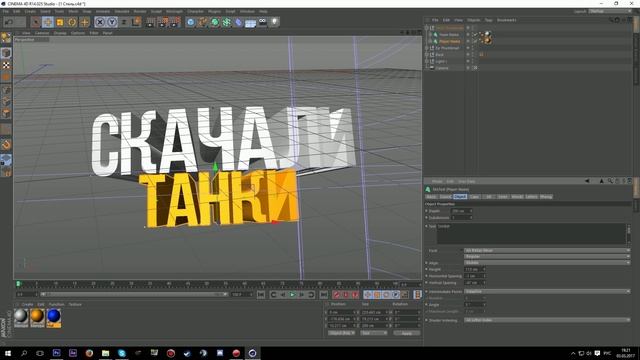Select the Live Selection tool
640x360 pixels.
point(36,22)
